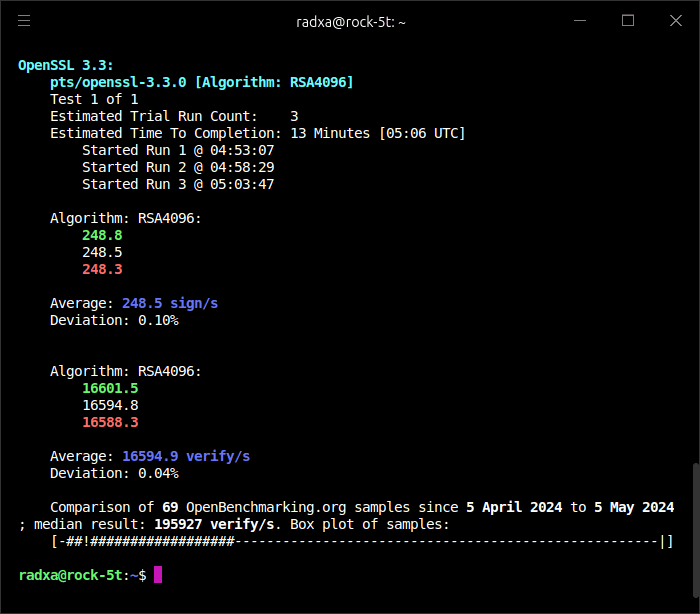
Task: Click the green value 248.8
Action: tap(102, 235)
